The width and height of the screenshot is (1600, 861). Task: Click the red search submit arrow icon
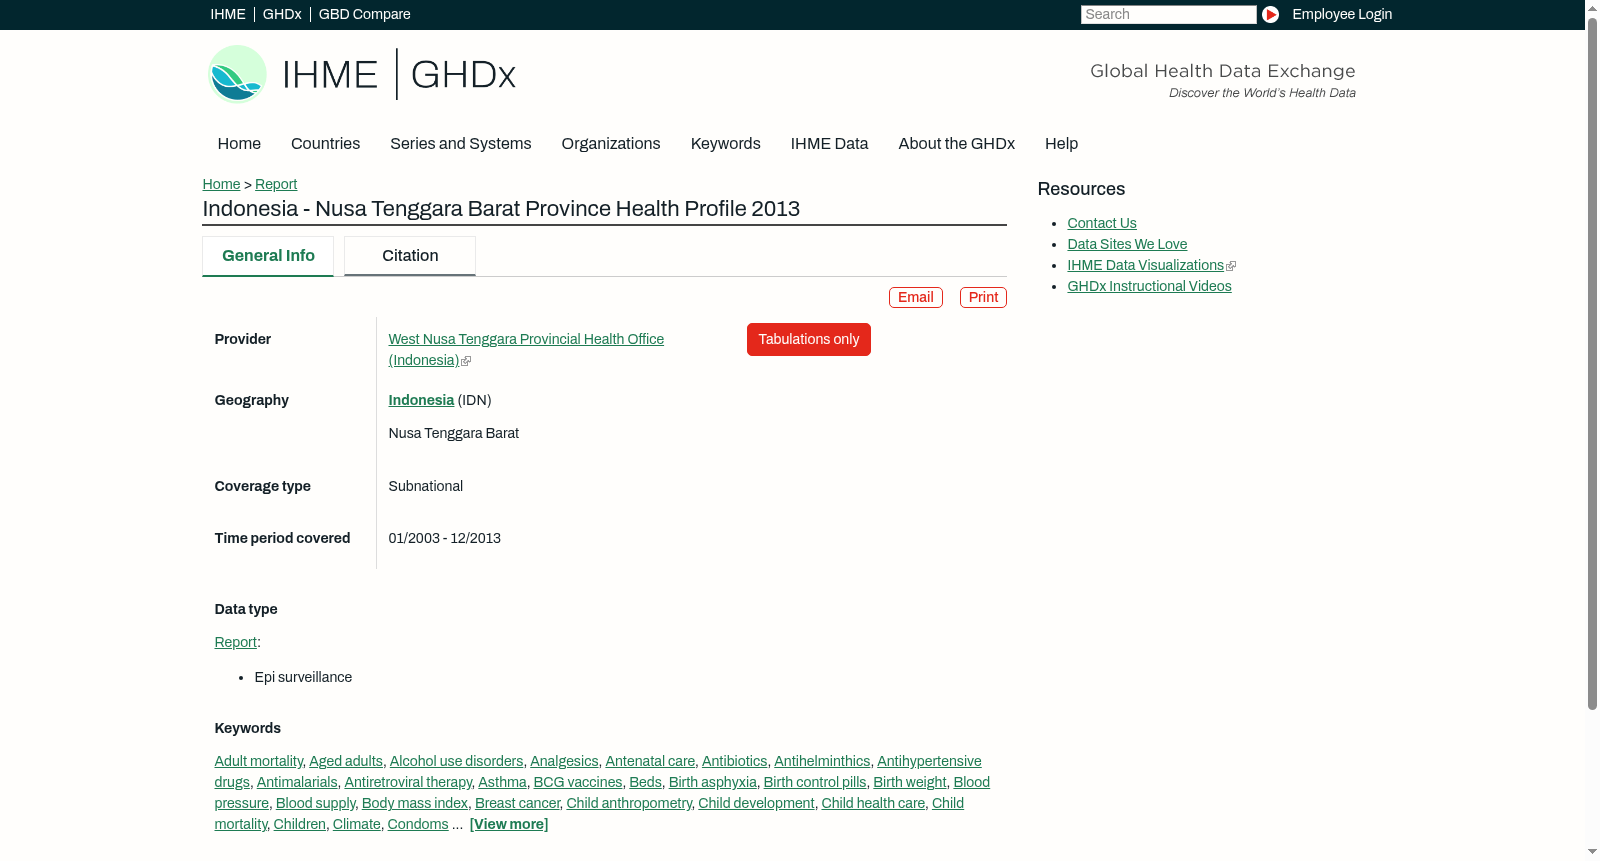click(1270, 14)
